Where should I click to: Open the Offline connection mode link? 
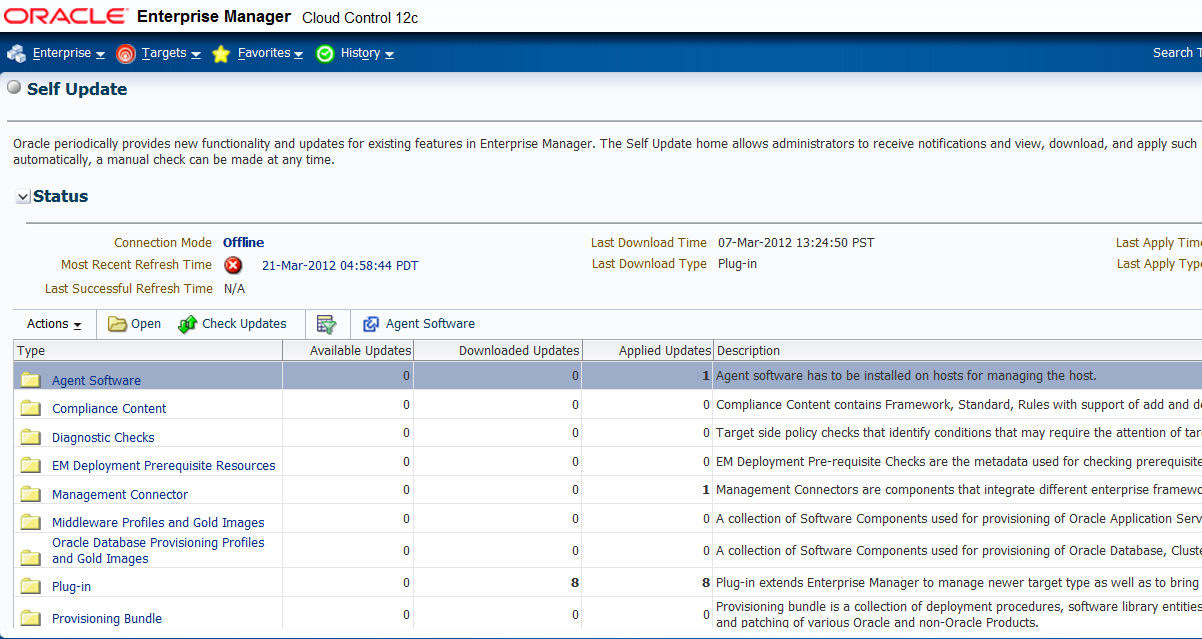[x=243, y=242]
